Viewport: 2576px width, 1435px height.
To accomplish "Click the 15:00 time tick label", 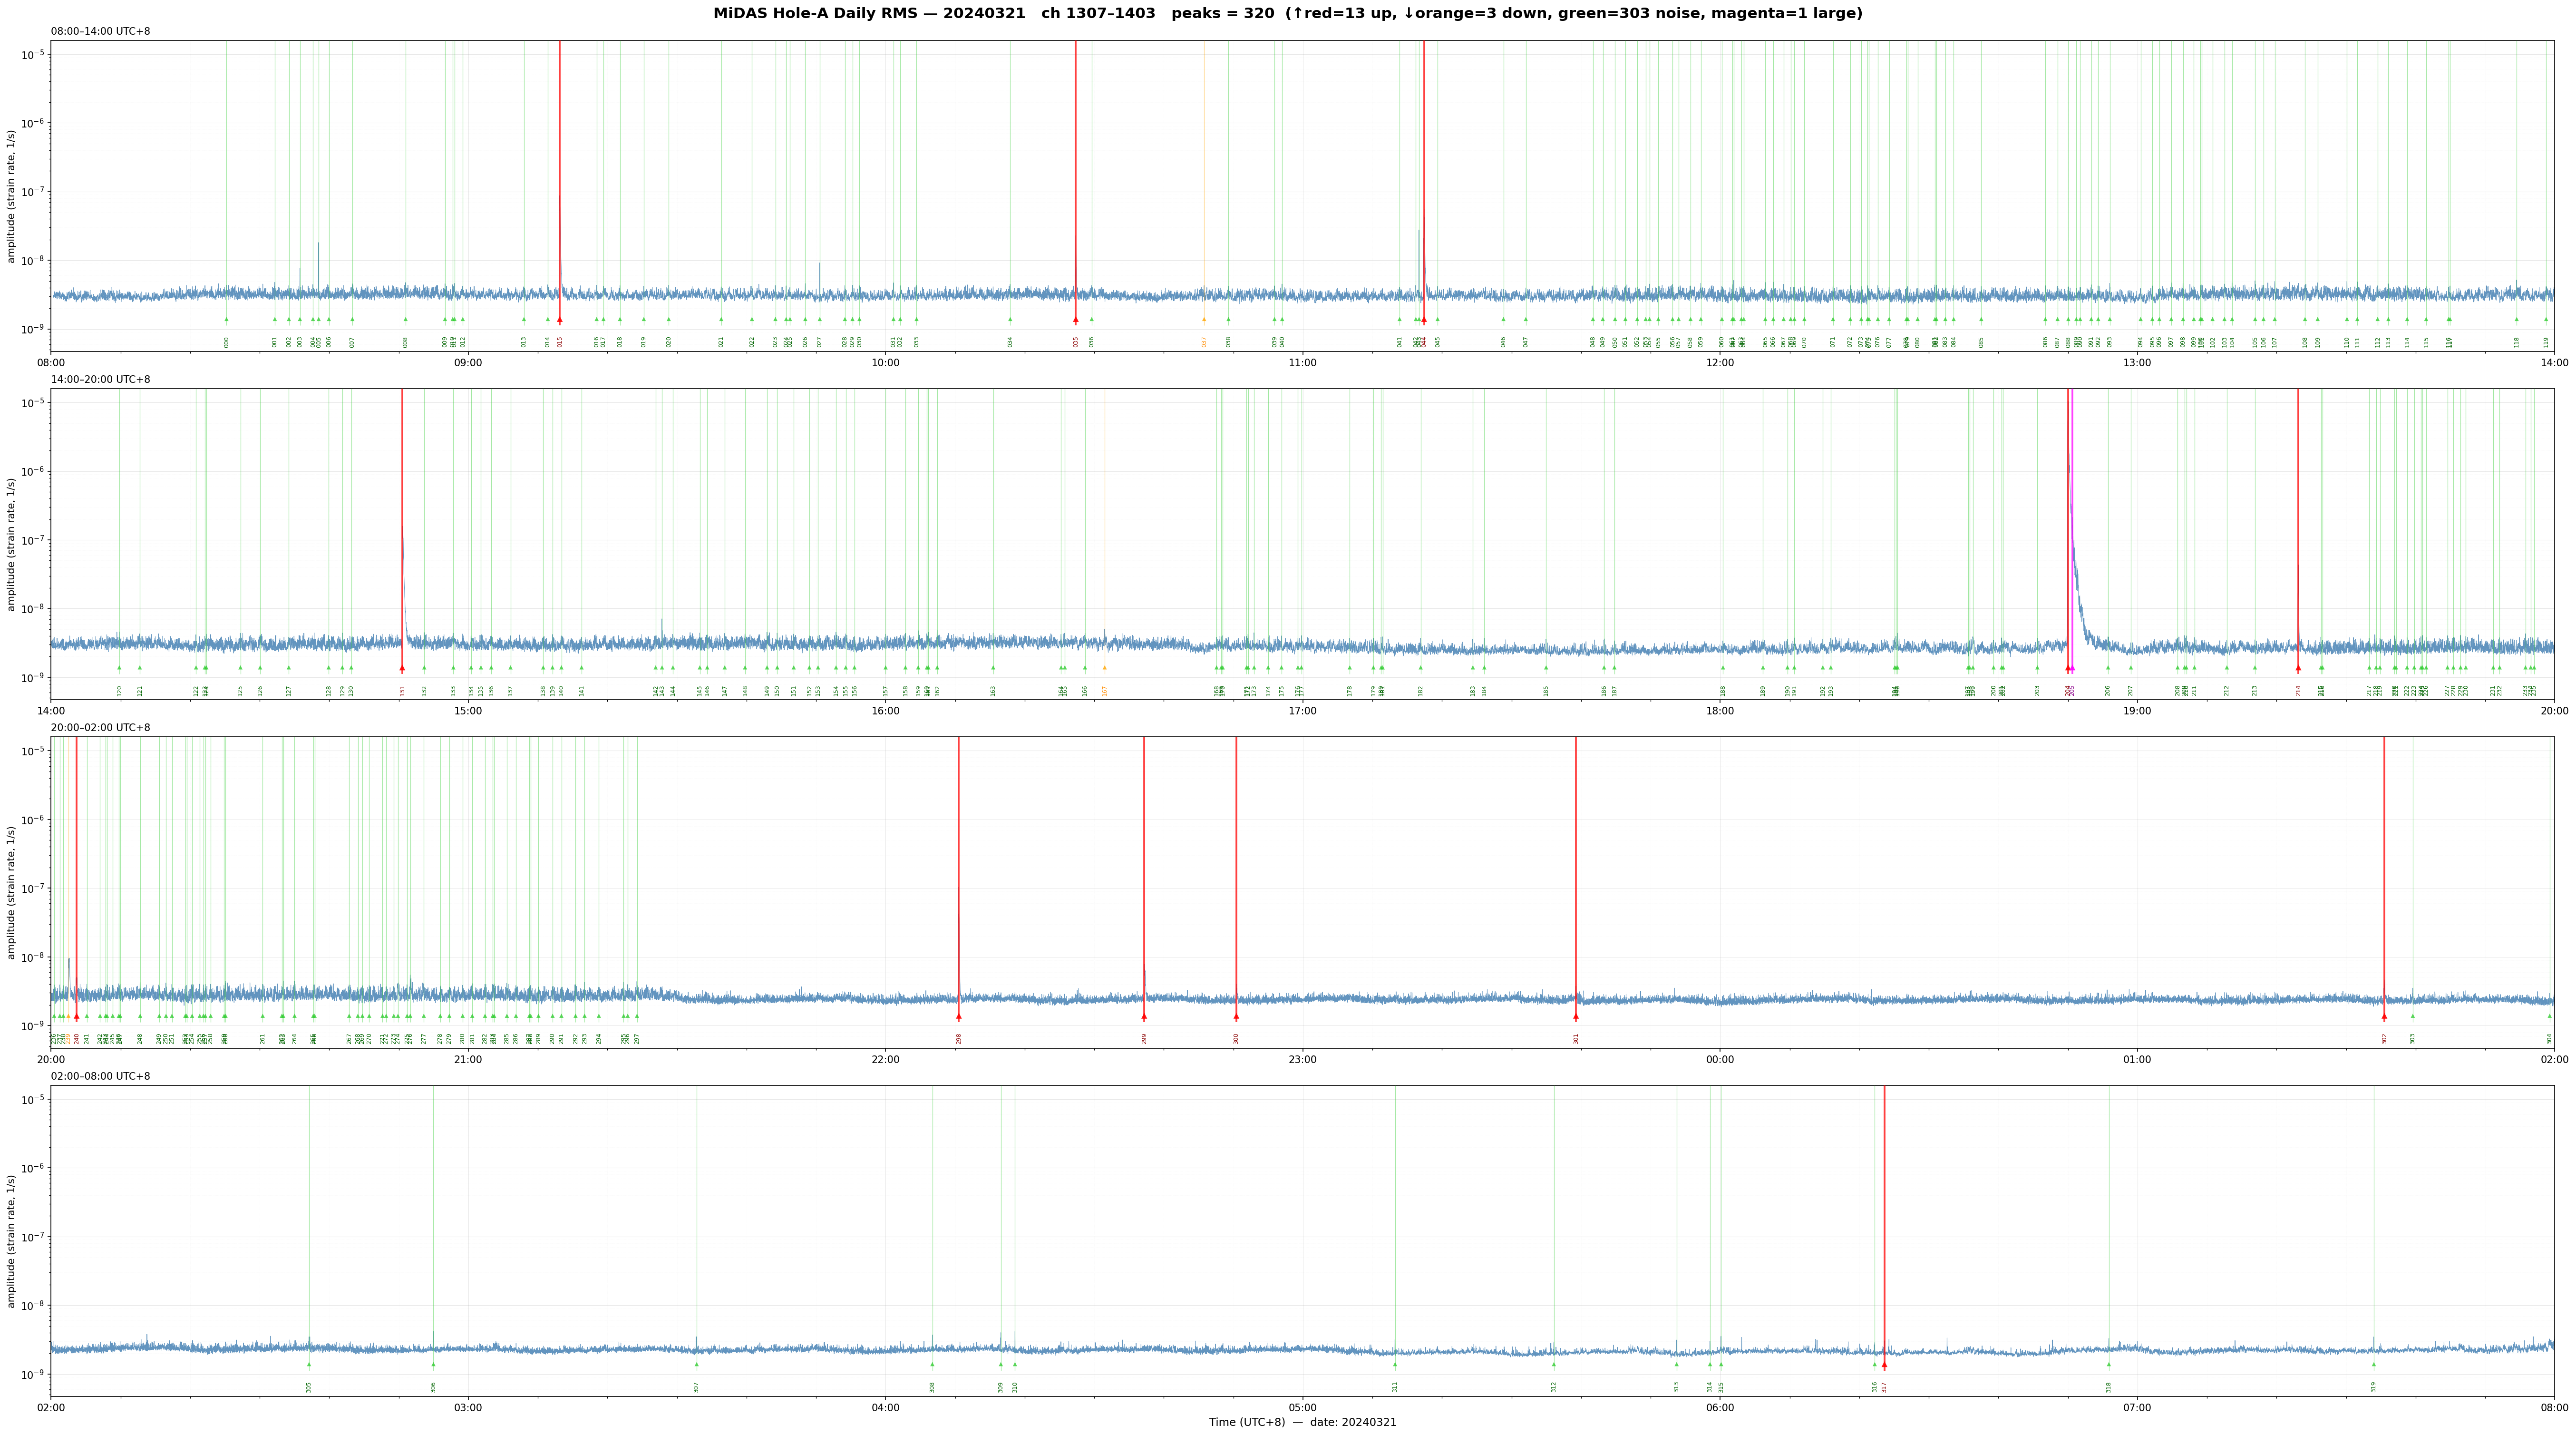I will (x=468, y=711).
